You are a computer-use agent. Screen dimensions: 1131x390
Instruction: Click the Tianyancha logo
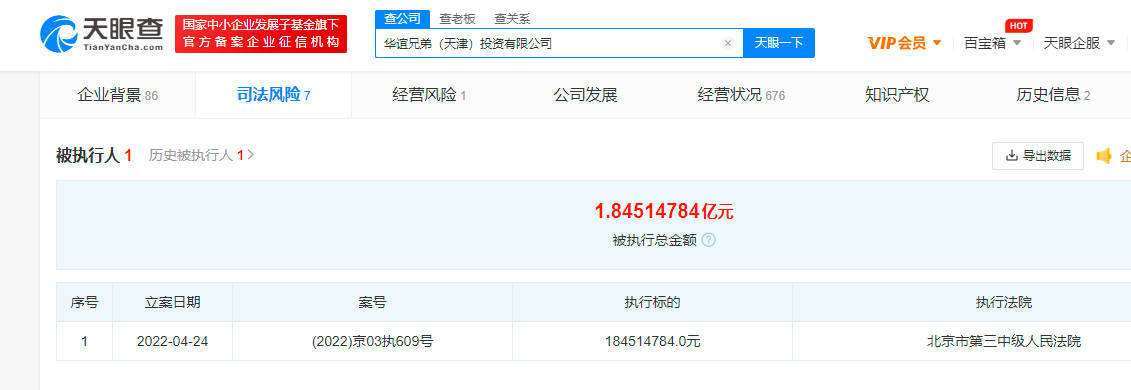102,34
